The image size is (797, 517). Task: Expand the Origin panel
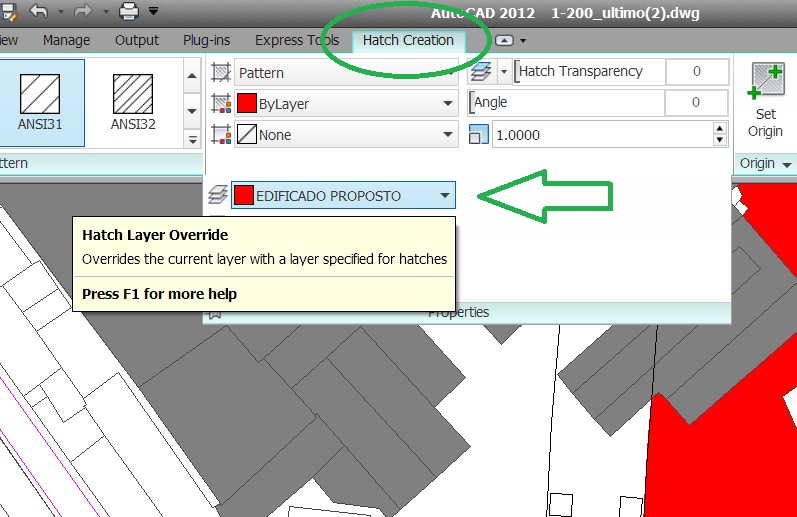[x=765, y=164]
